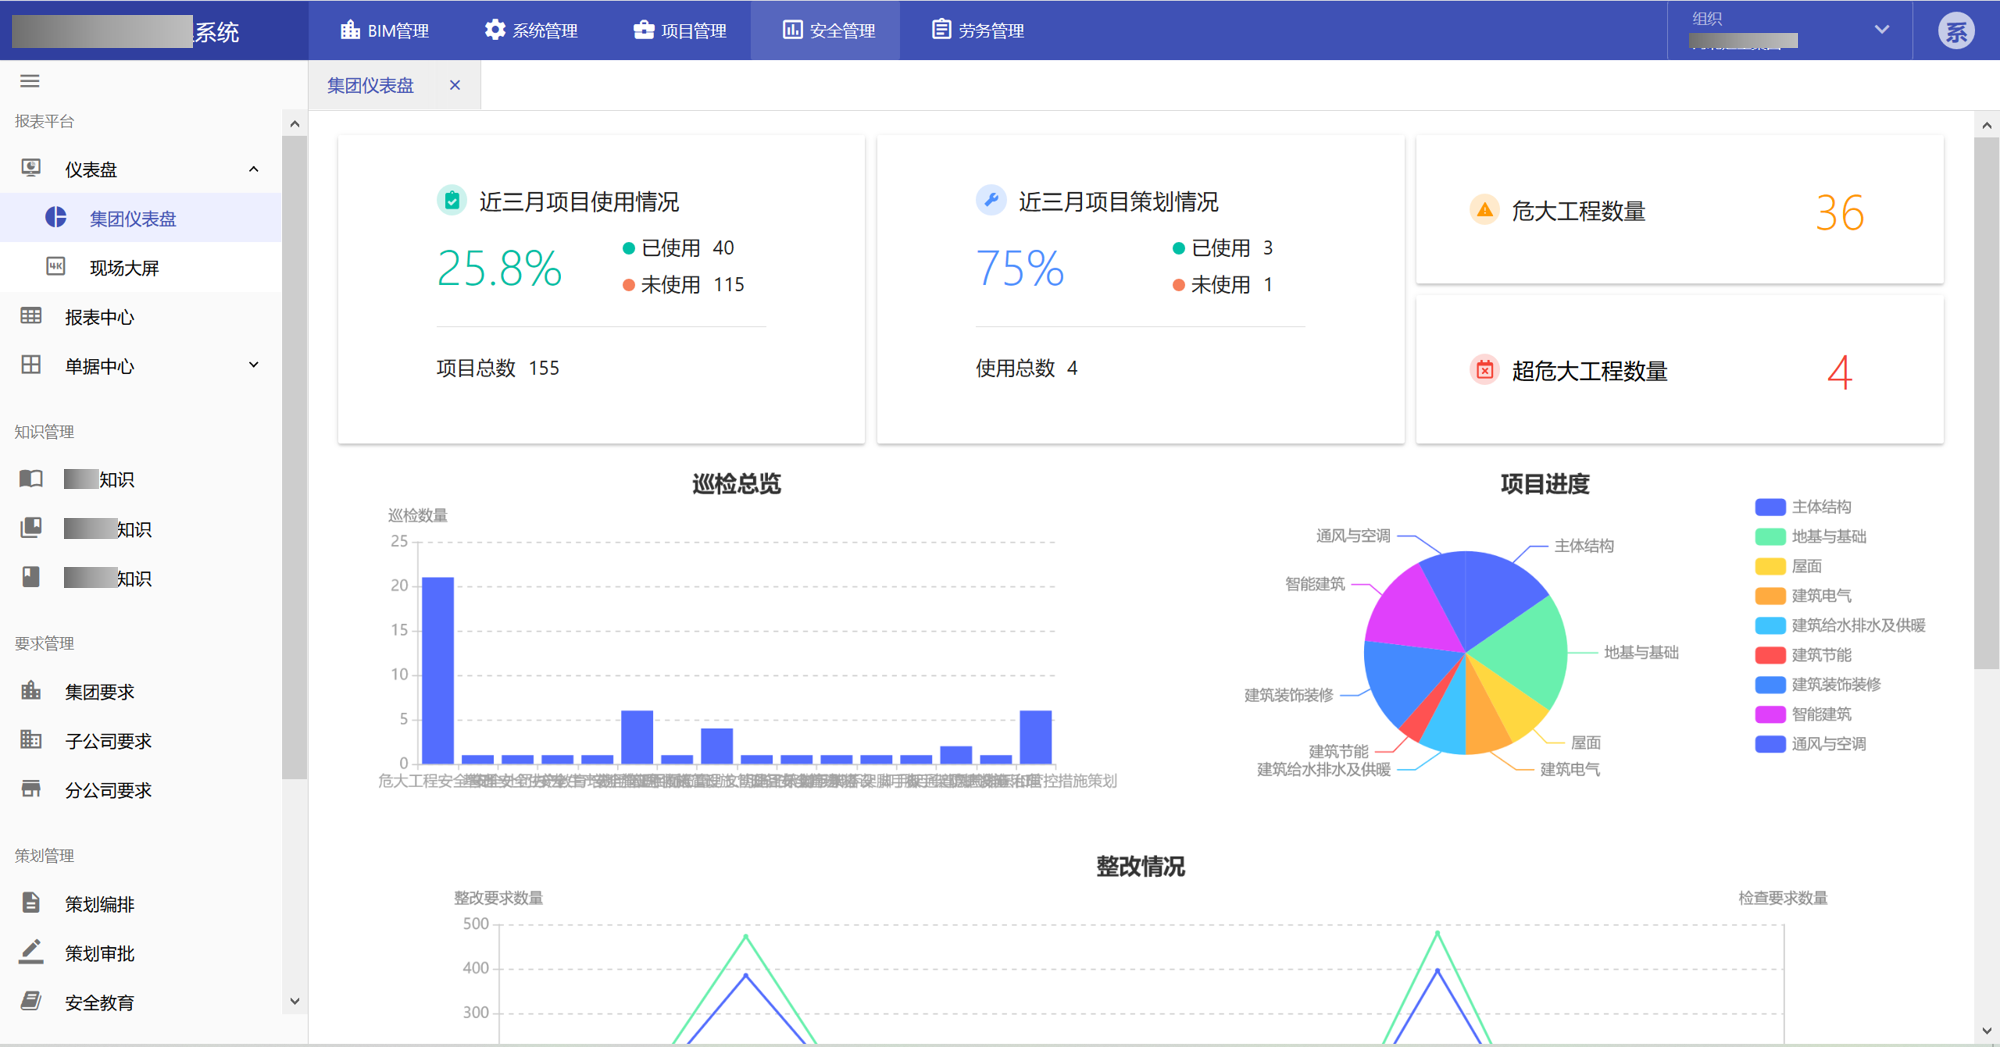Image resolution: width=2000 pixels, height=1047 pixels.
Task: Collapse the 仪表盘 sidebar group
Action: coord(254,169)
